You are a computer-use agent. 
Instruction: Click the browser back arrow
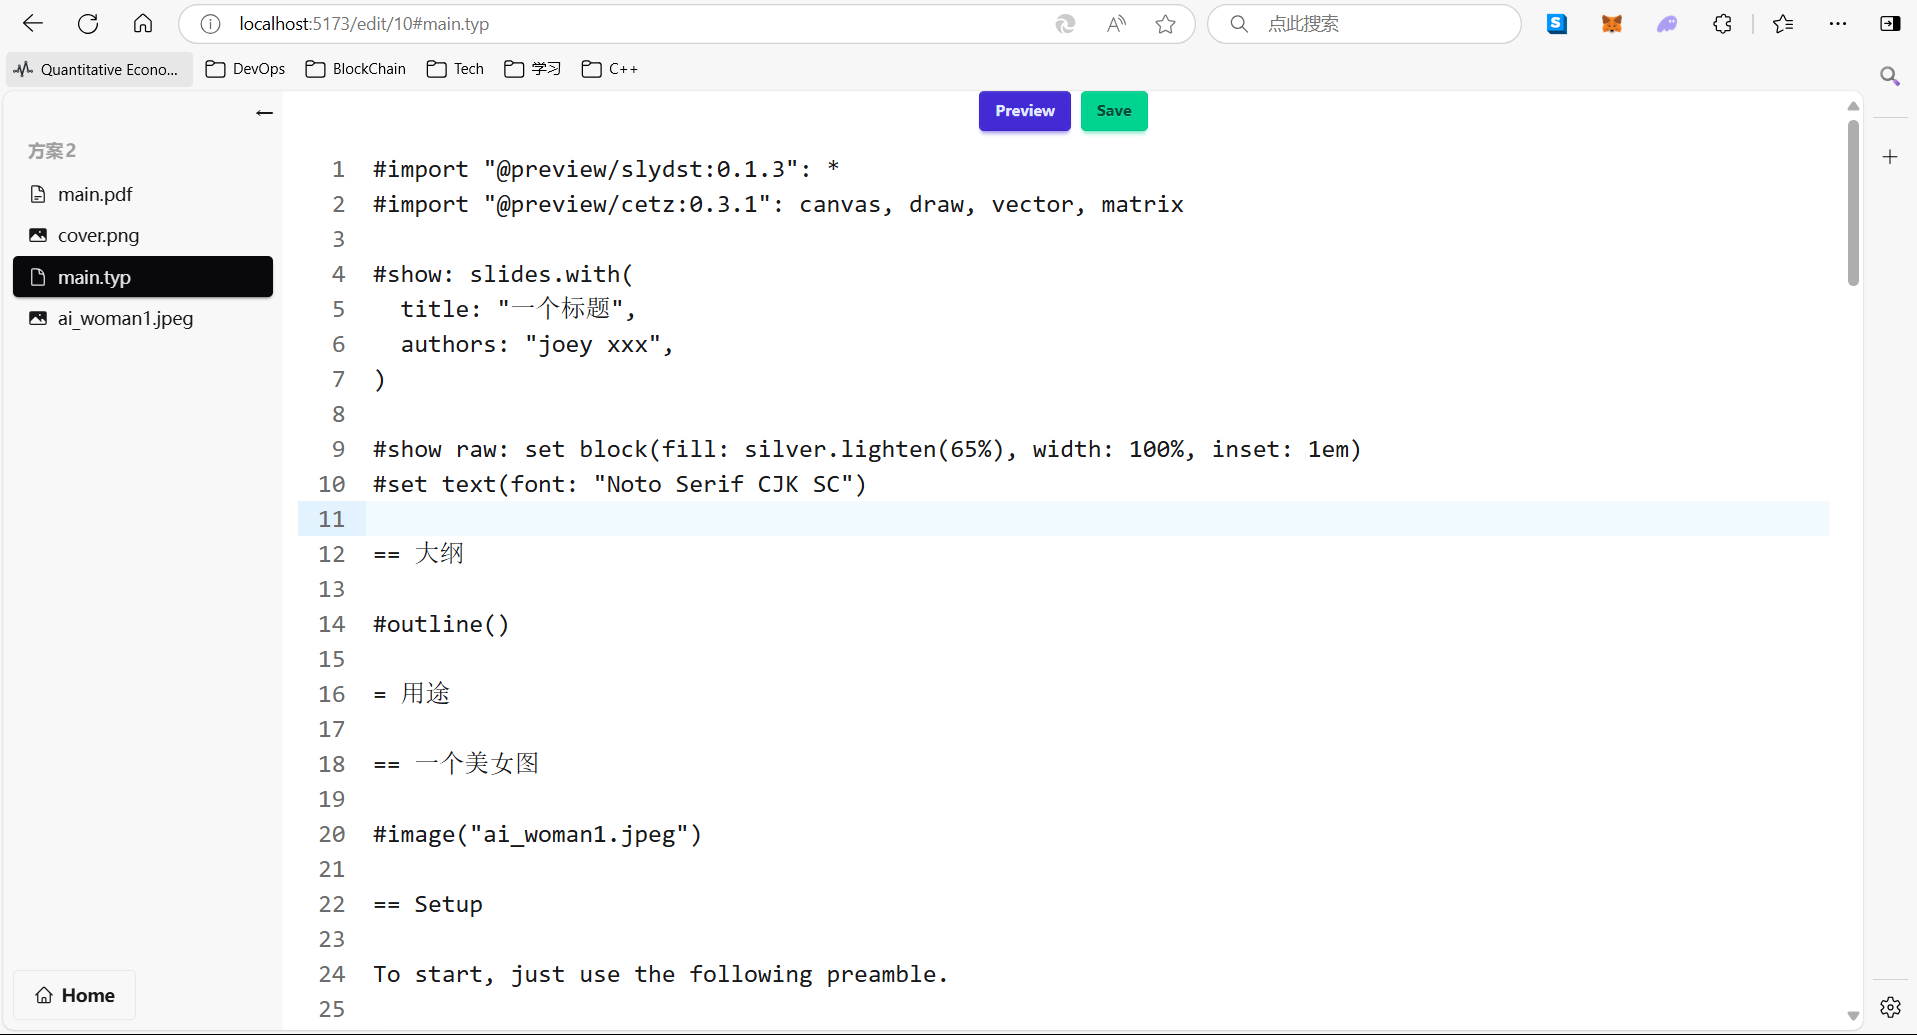click(x=33, y=24)
